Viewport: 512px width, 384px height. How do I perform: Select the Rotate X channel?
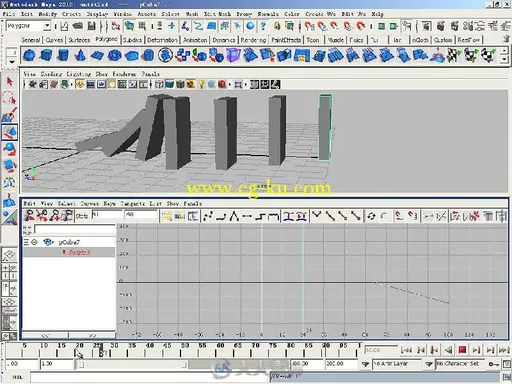(x=79, y=252)
